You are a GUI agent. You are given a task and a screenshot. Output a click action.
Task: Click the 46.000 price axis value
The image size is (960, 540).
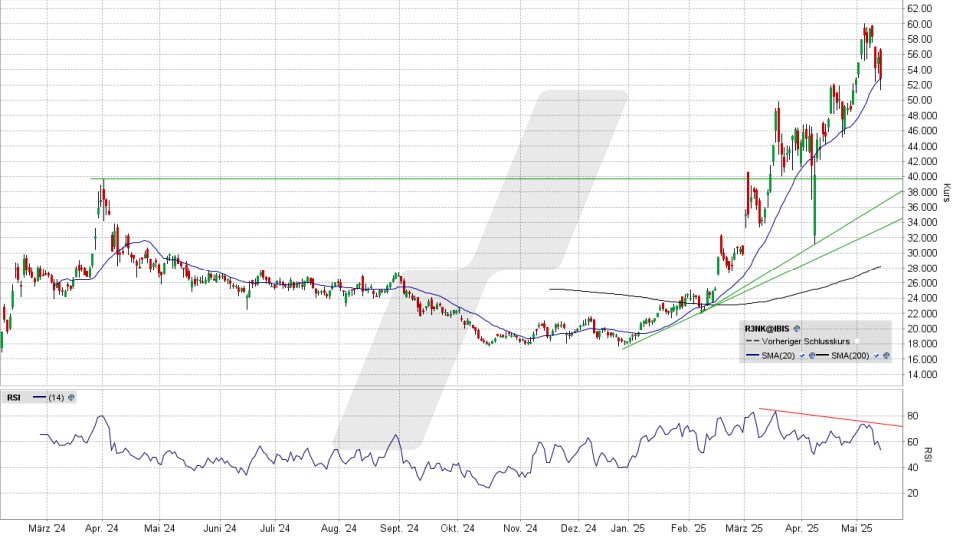[922, 131]
